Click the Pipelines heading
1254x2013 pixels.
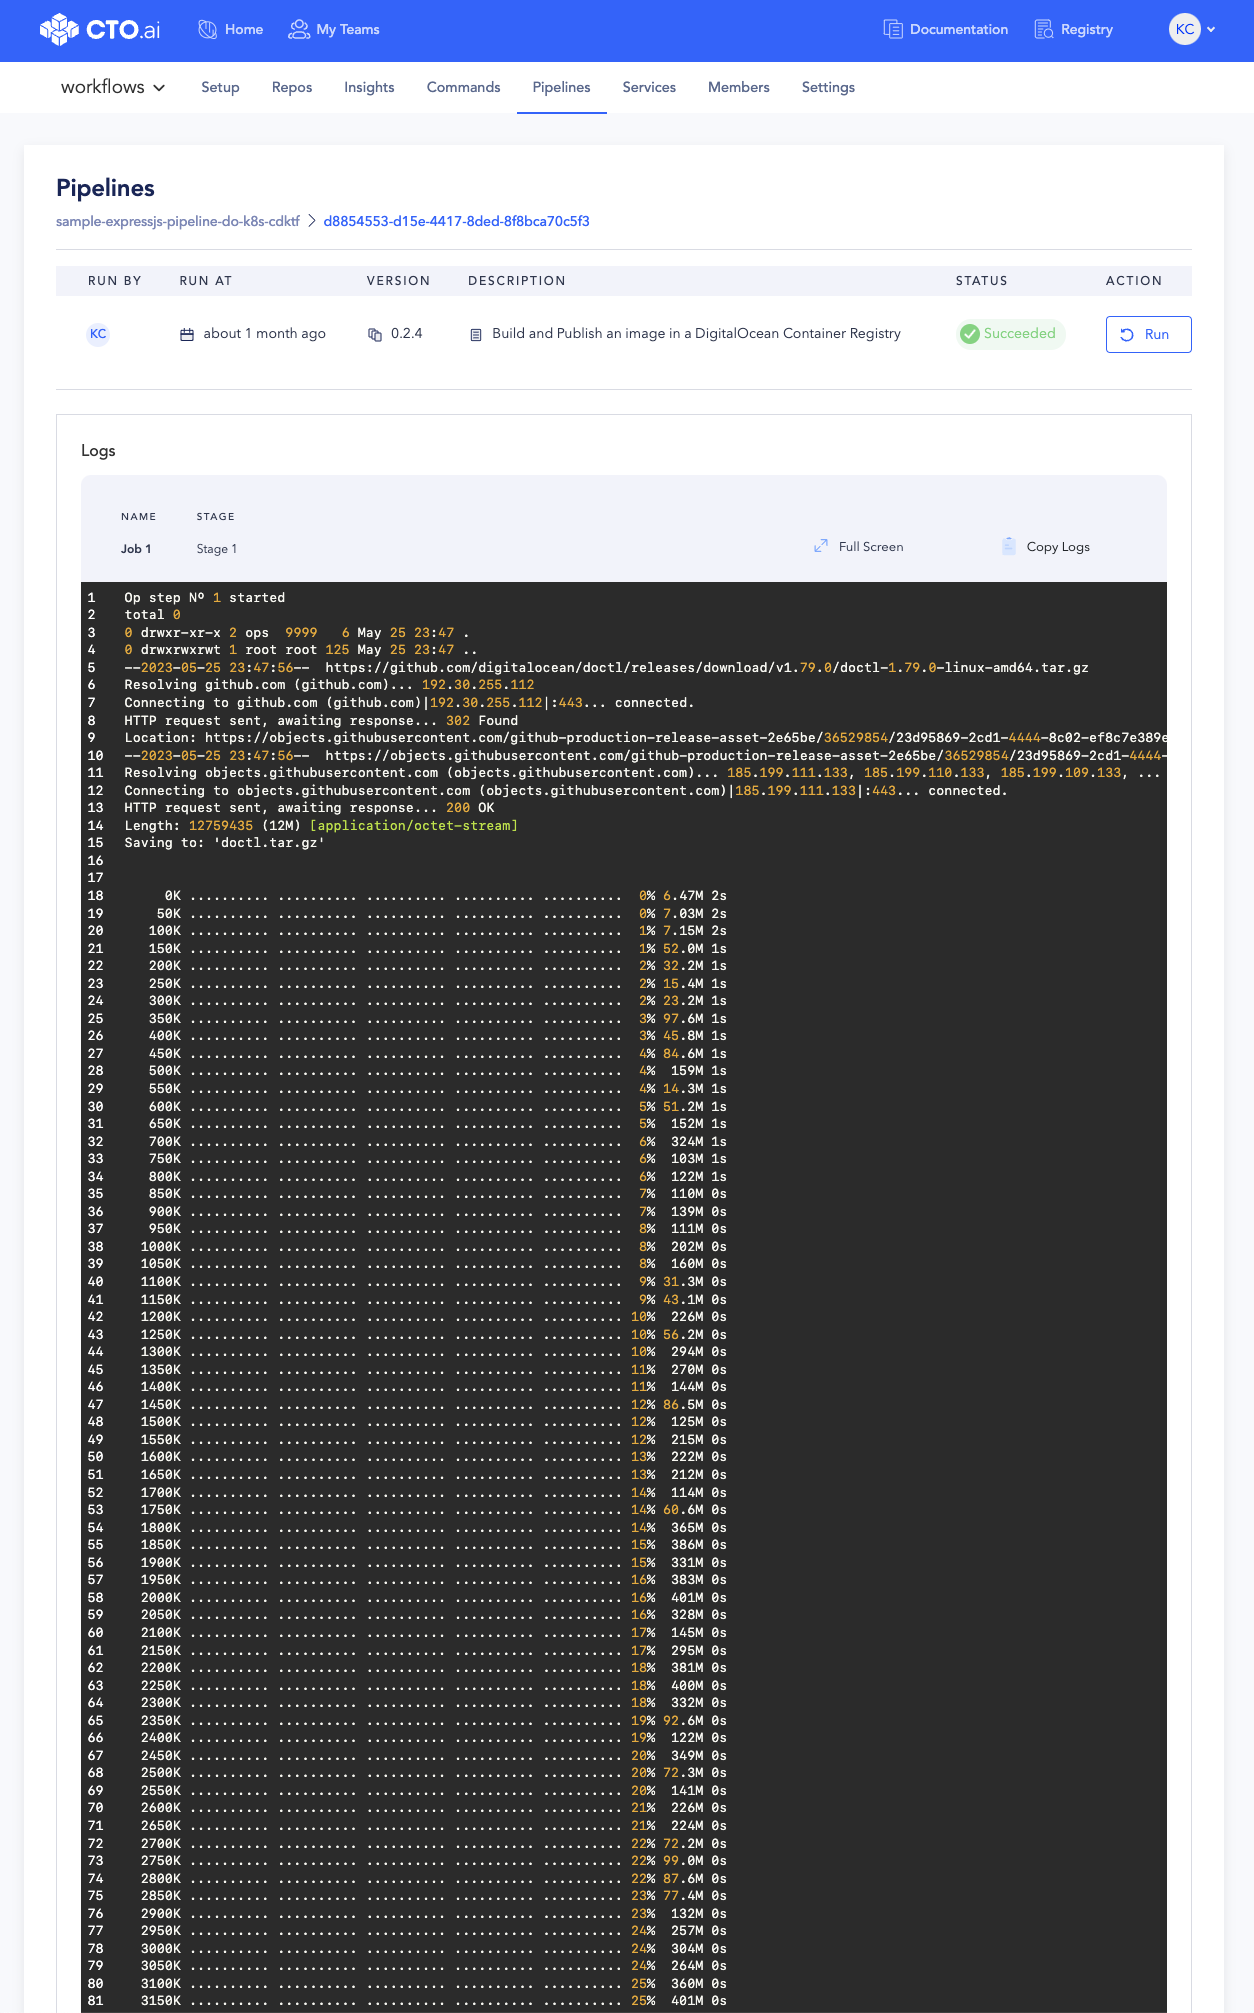(x=105, y=188)
